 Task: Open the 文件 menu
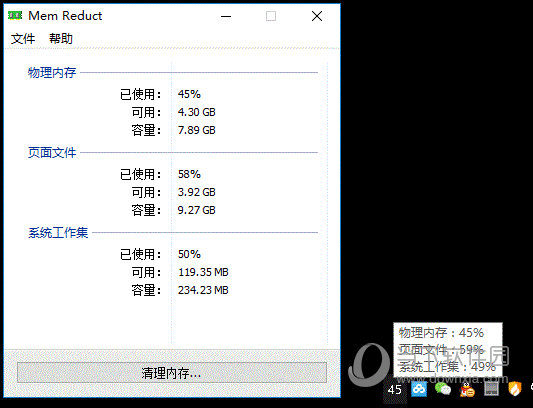(23, 38)
